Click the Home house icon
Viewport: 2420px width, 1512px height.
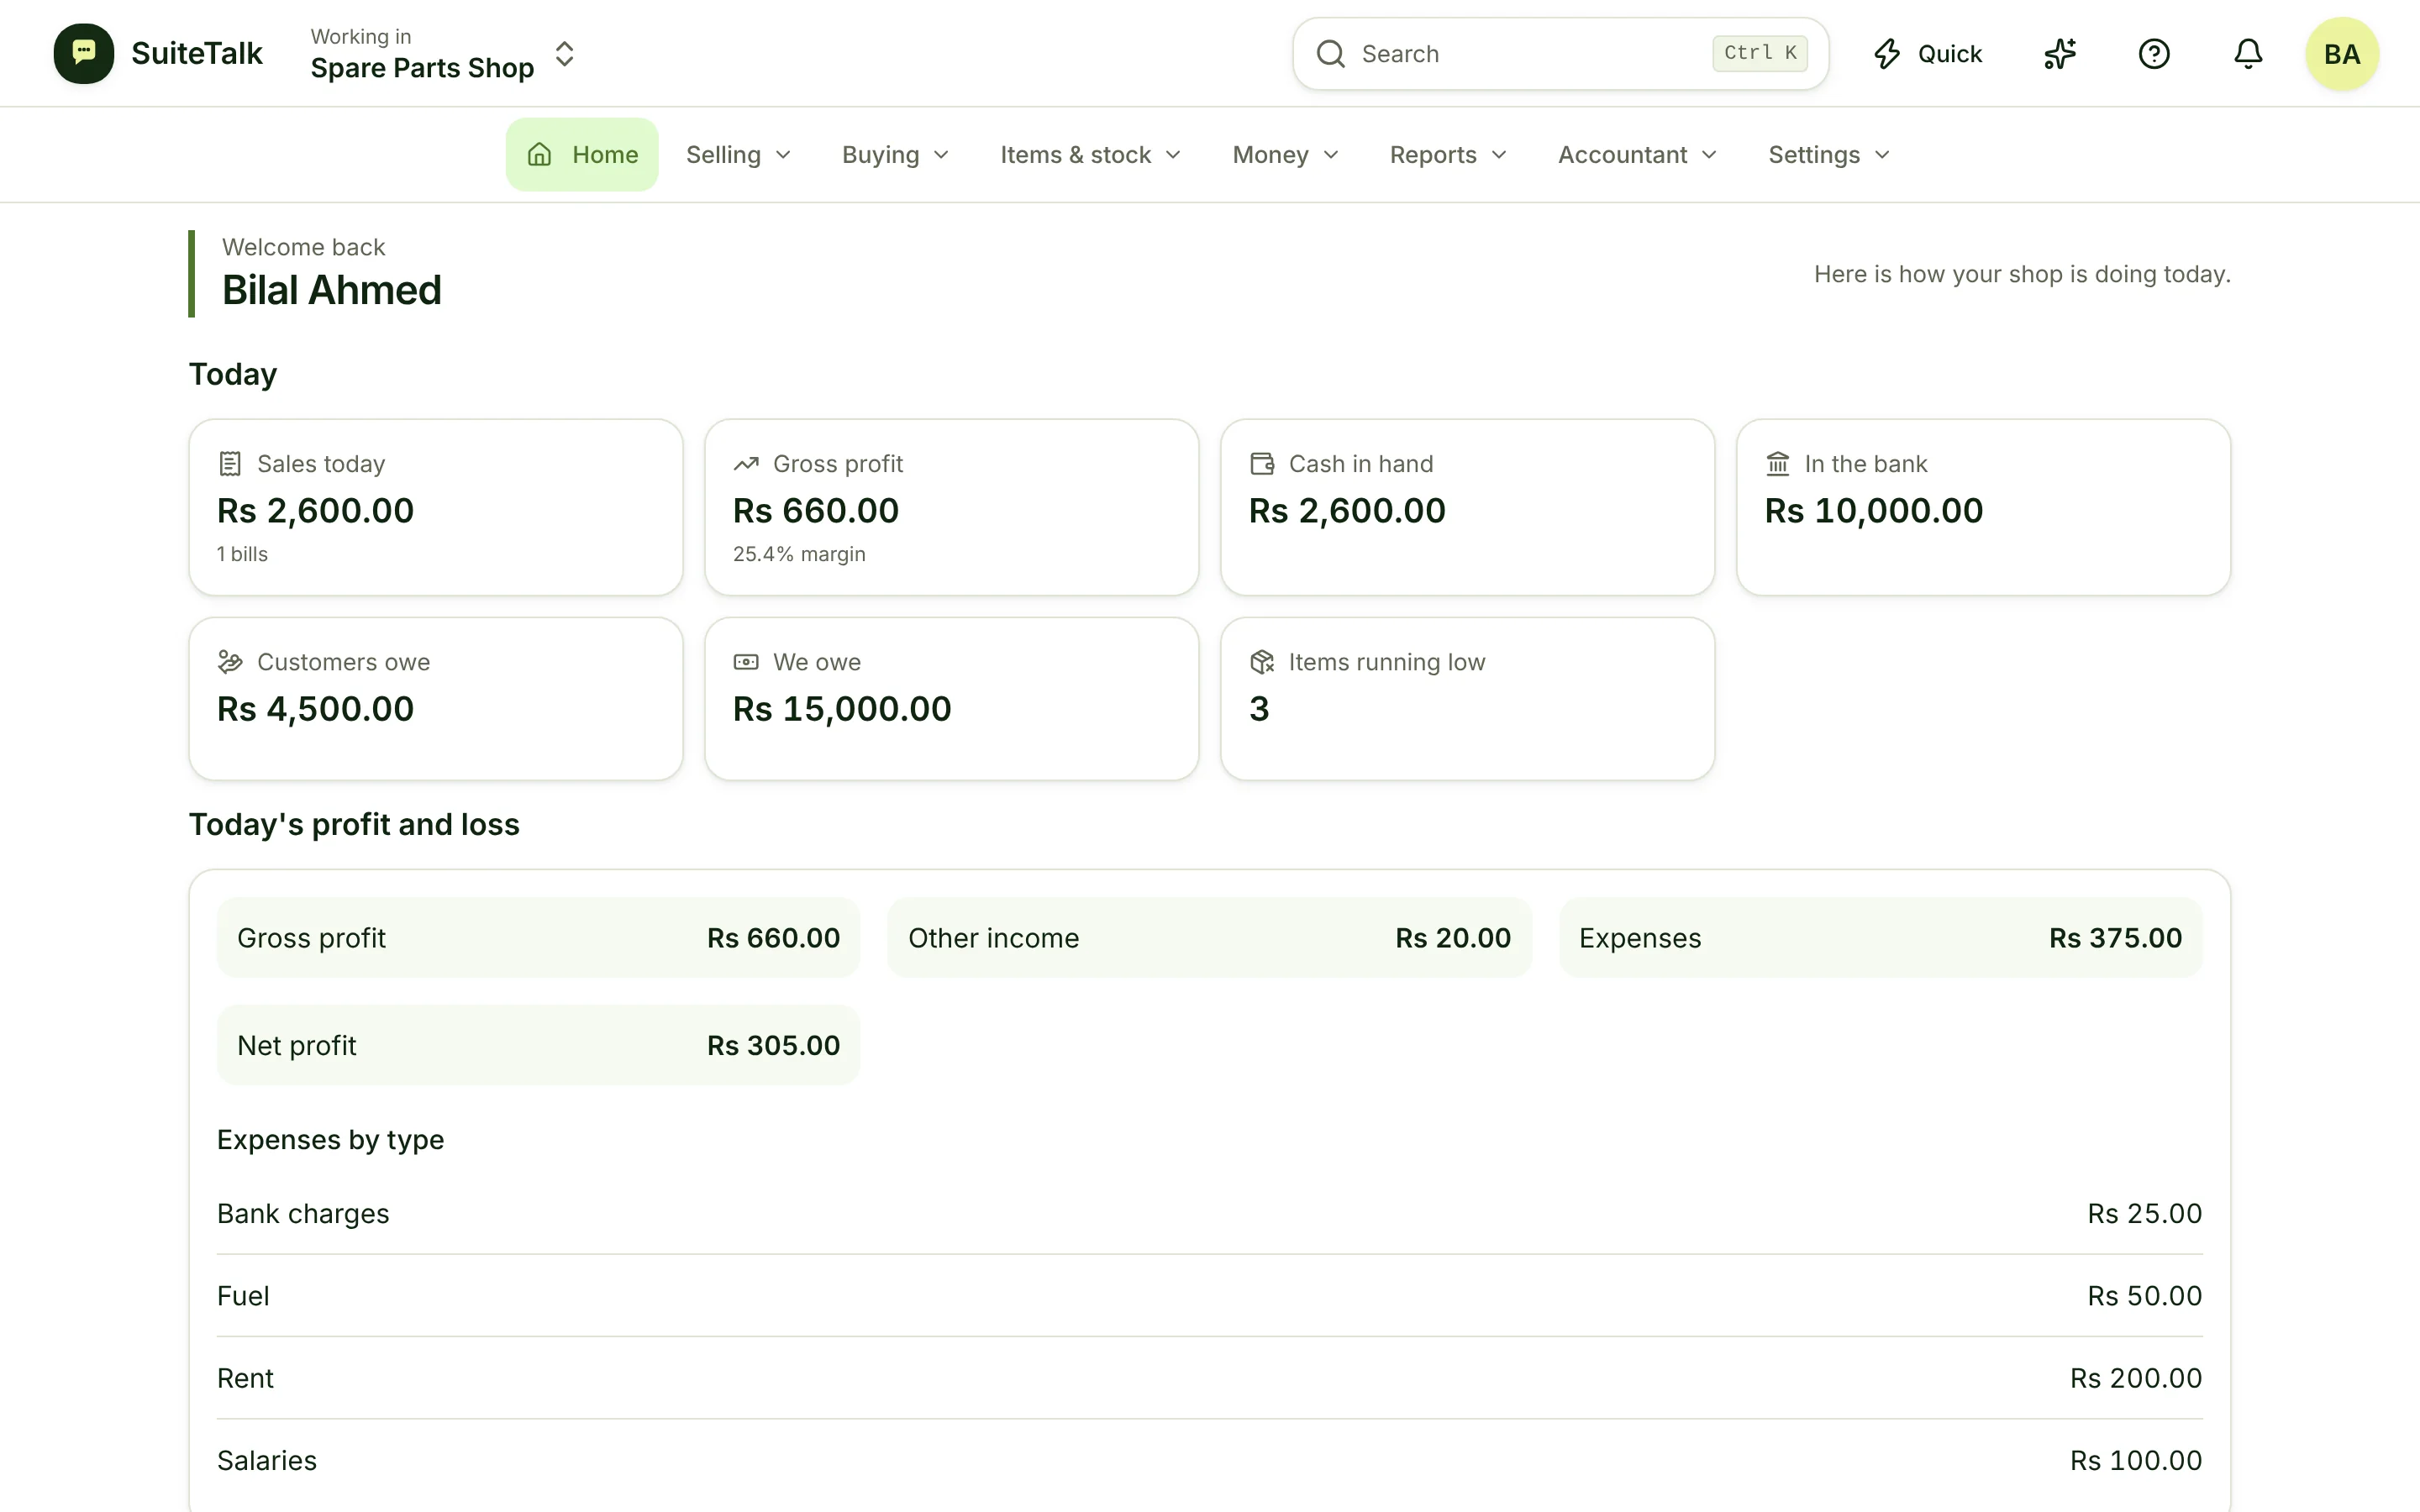coord(540,155)
